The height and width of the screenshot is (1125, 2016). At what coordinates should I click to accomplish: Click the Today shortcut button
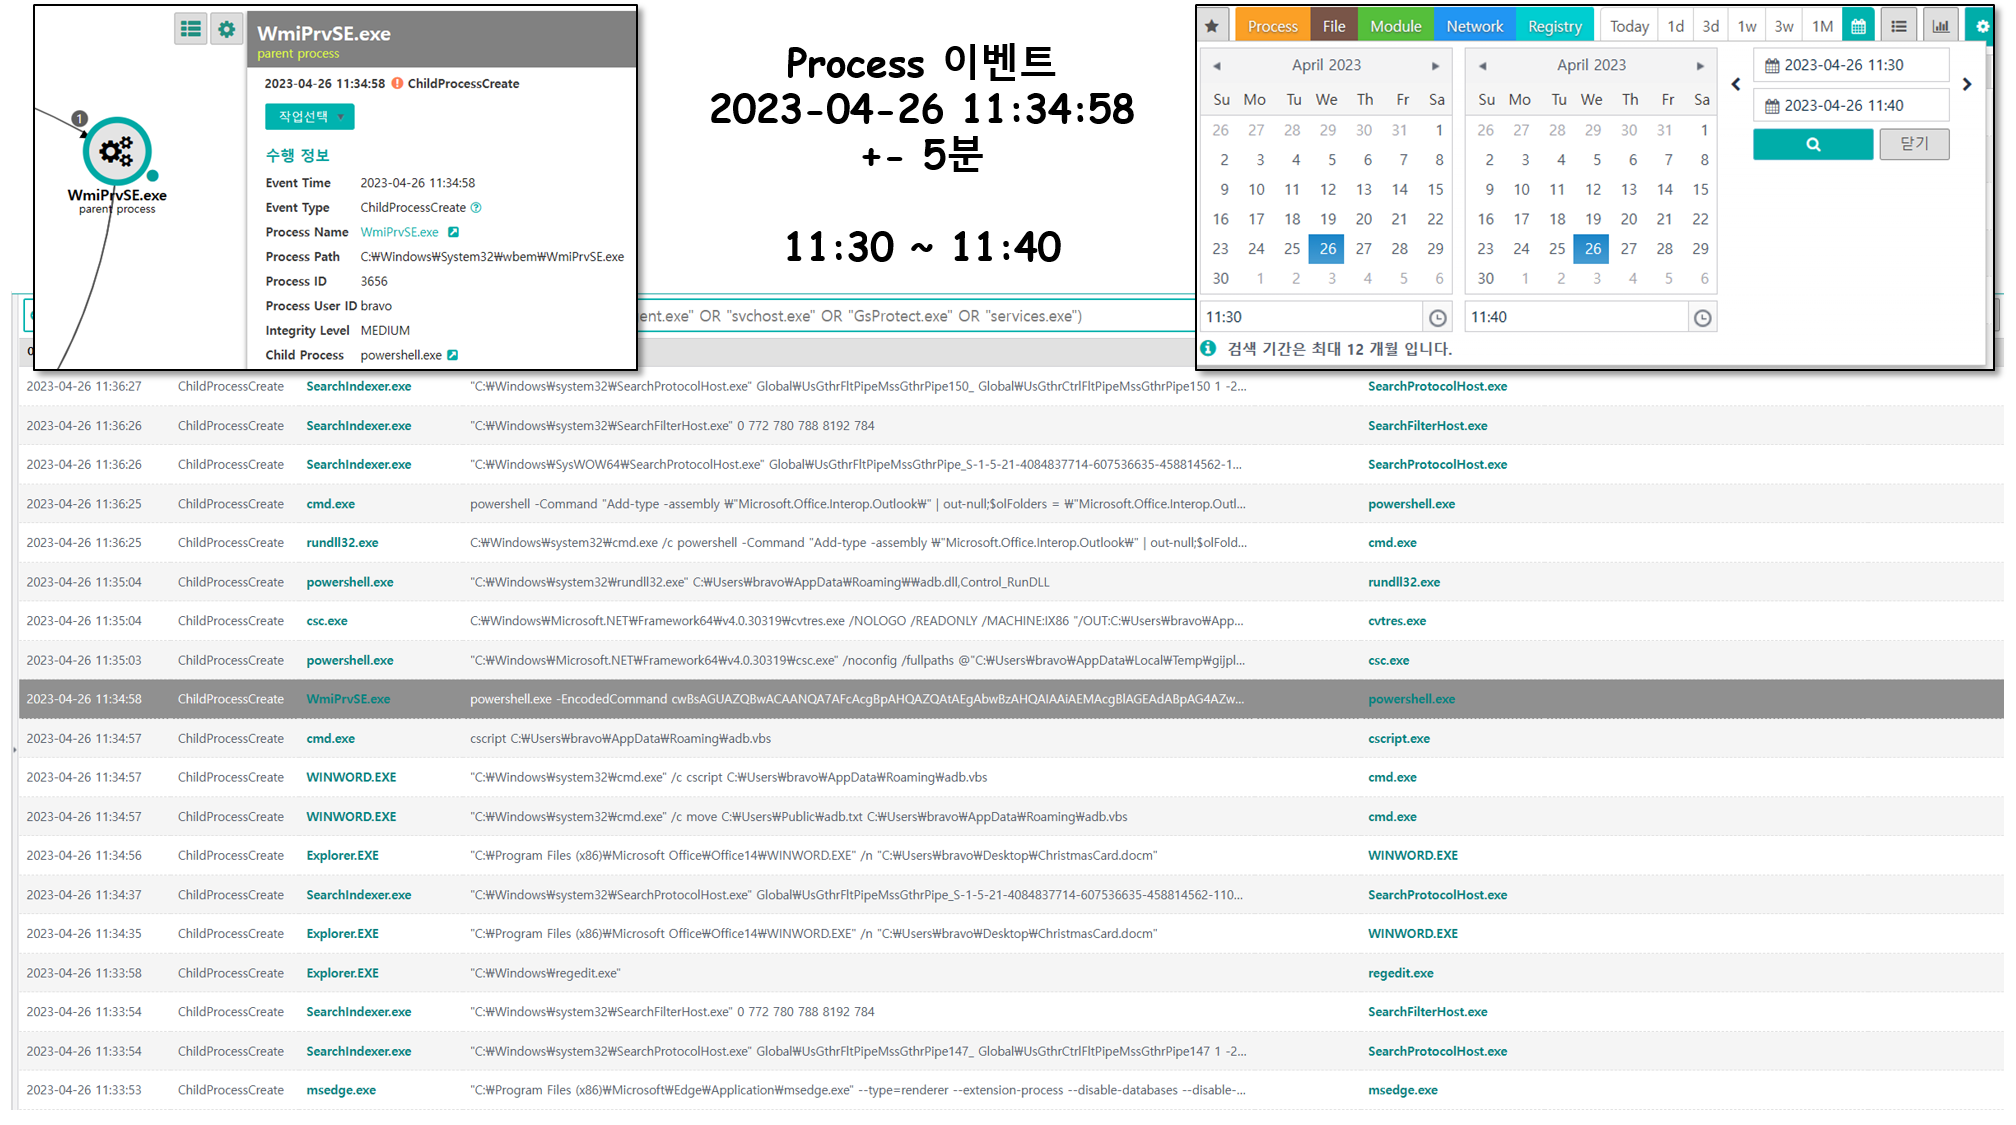[1627, 24]
